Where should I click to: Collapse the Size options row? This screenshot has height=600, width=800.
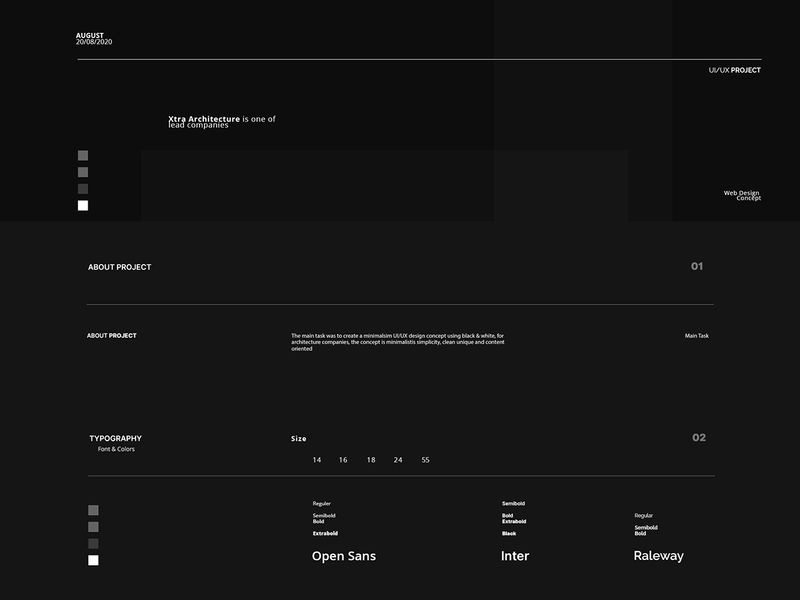click(x=298, y=437)
